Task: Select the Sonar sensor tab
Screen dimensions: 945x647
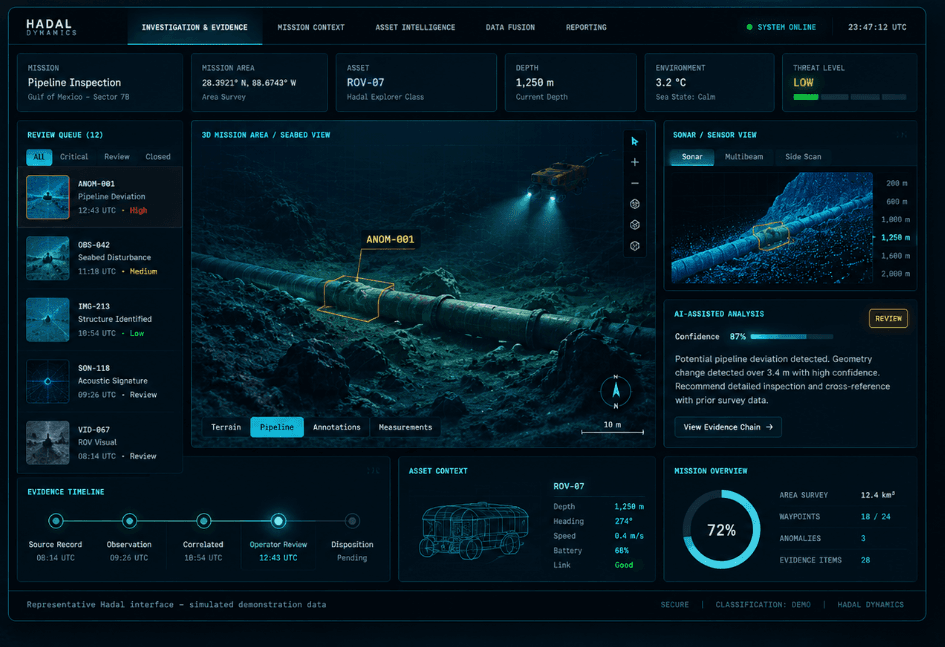Action: pos(692,157)
